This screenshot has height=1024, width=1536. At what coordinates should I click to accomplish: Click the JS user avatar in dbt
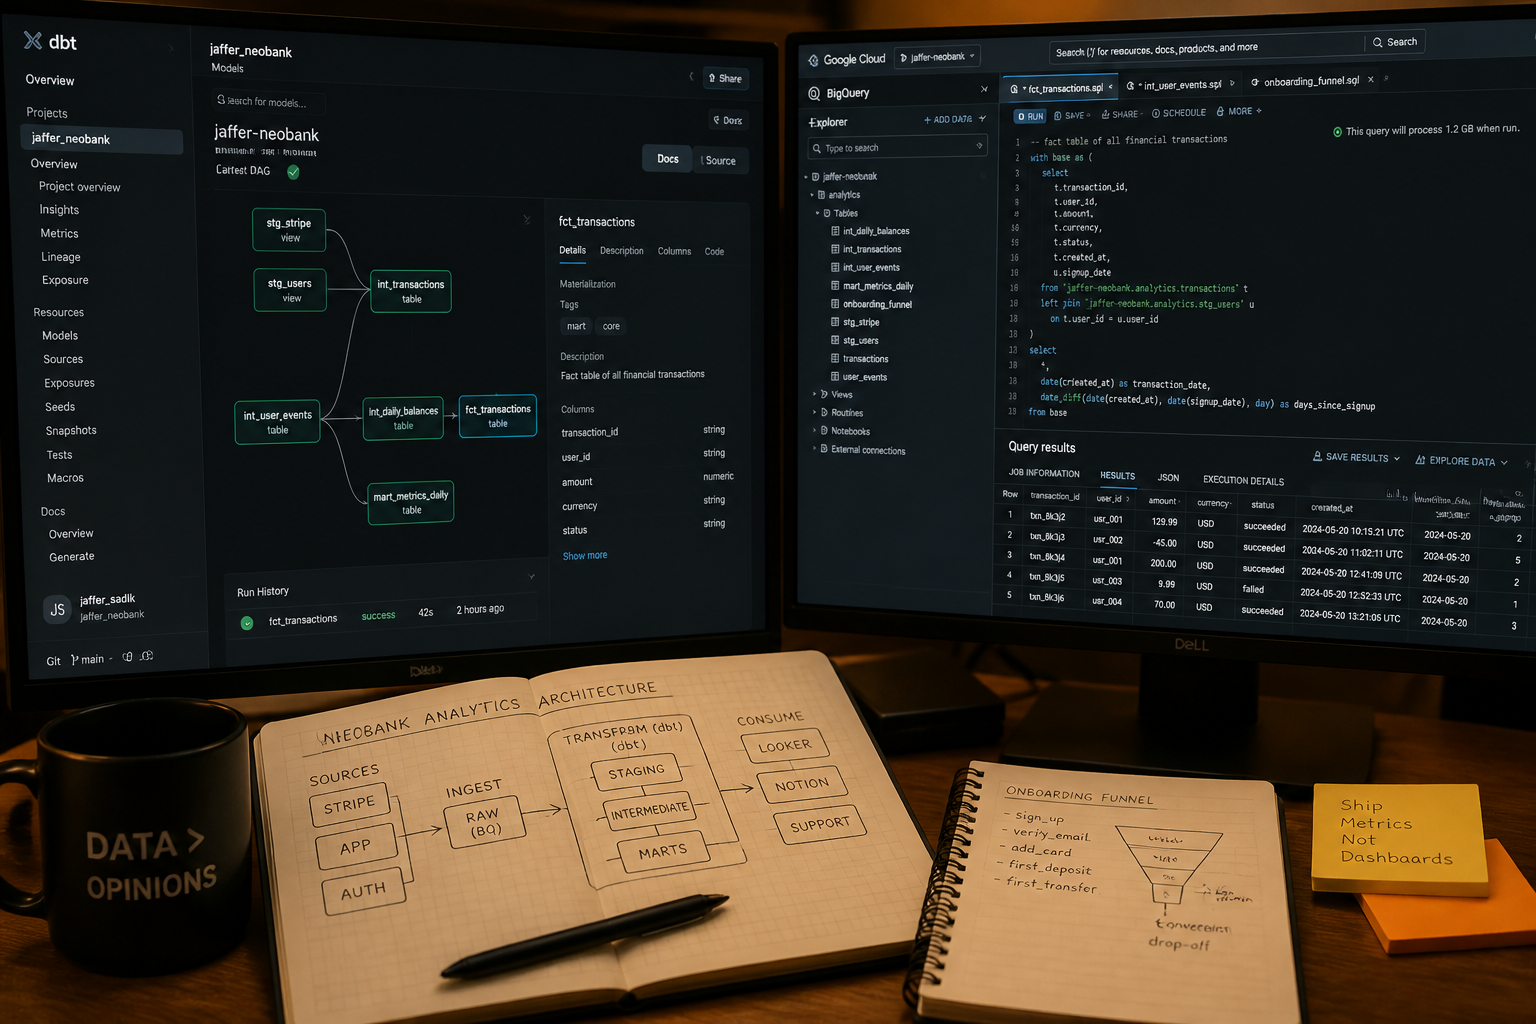pyautogui.click(x=58, y=609)
